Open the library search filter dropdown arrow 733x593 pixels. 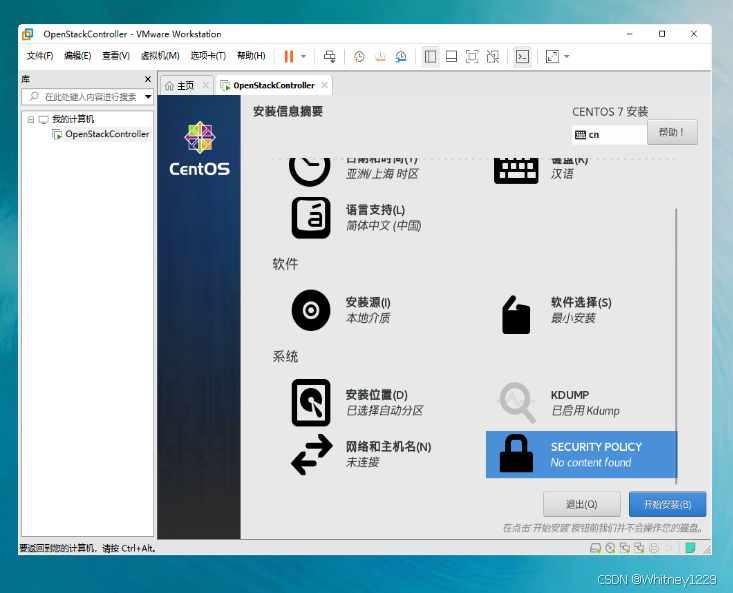[x=148, y=97]
